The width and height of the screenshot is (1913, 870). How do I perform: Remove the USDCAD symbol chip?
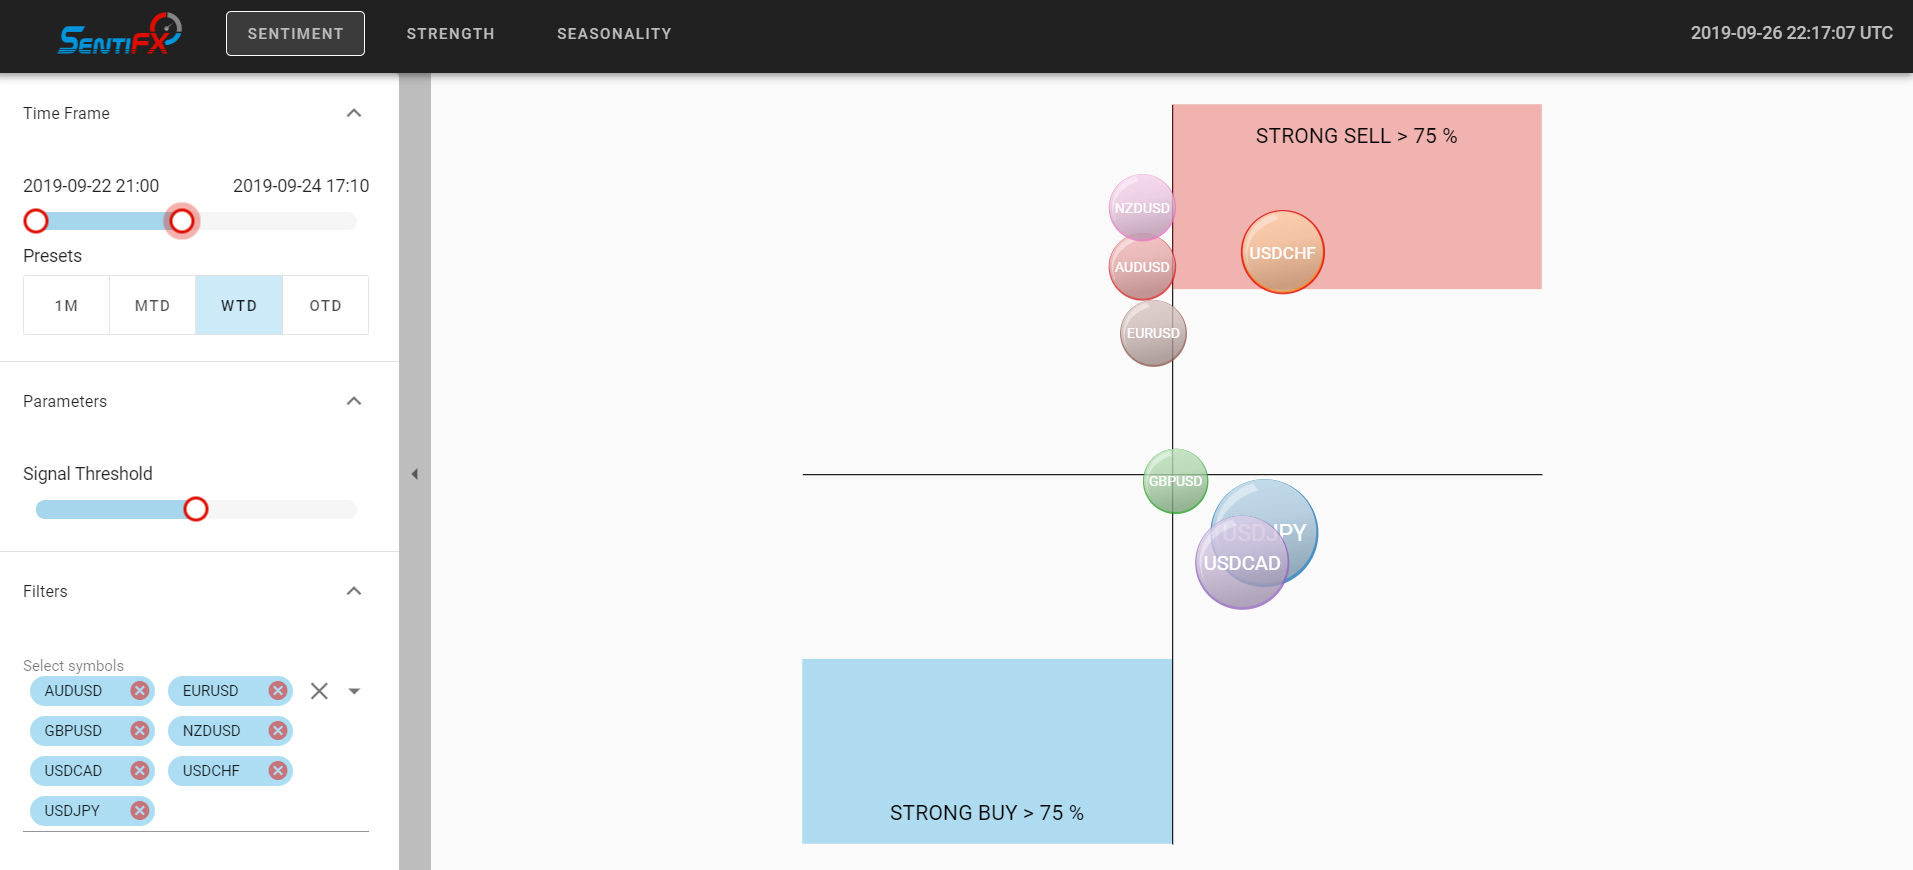point(140,771)
